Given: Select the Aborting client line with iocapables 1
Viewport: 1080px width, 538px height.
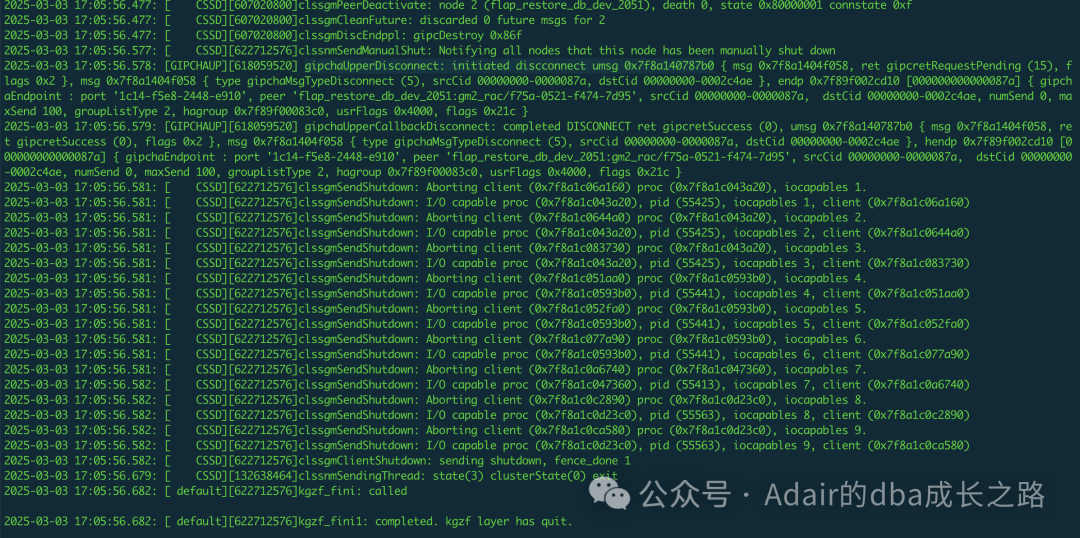Looking at the screenshot, I should point(435,187).
